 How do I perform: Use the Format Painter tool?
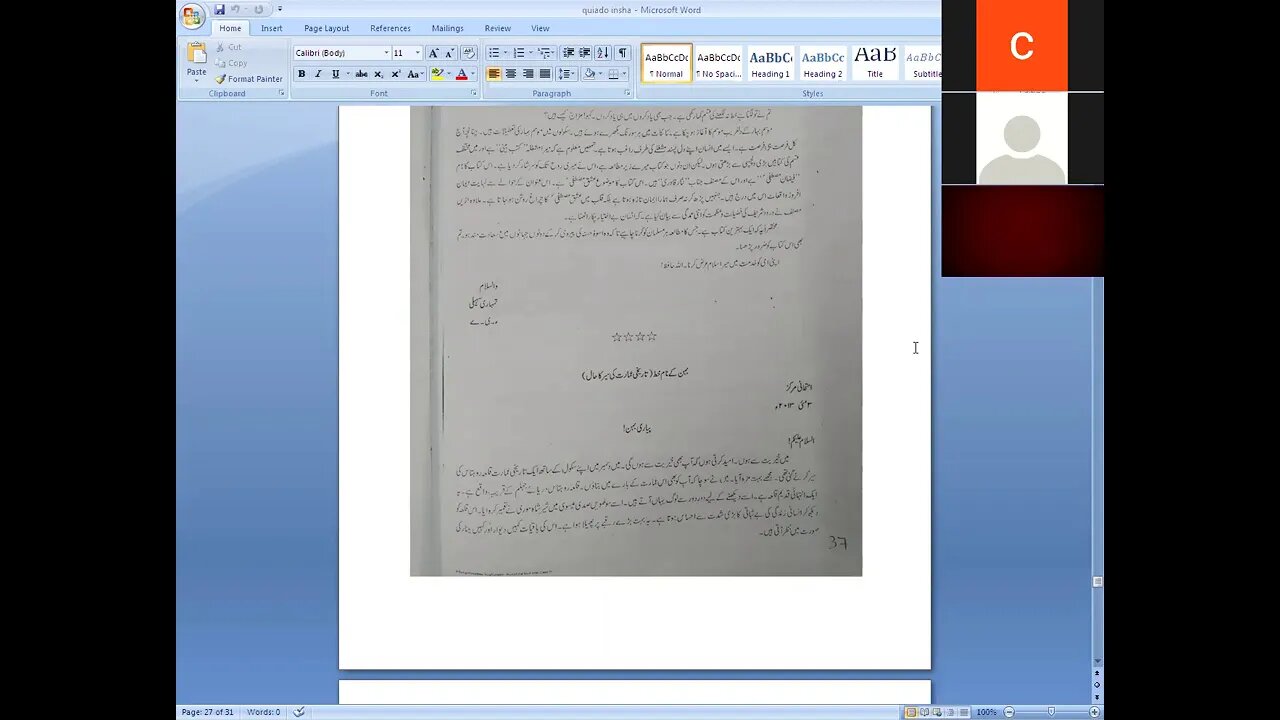point(249,79)
